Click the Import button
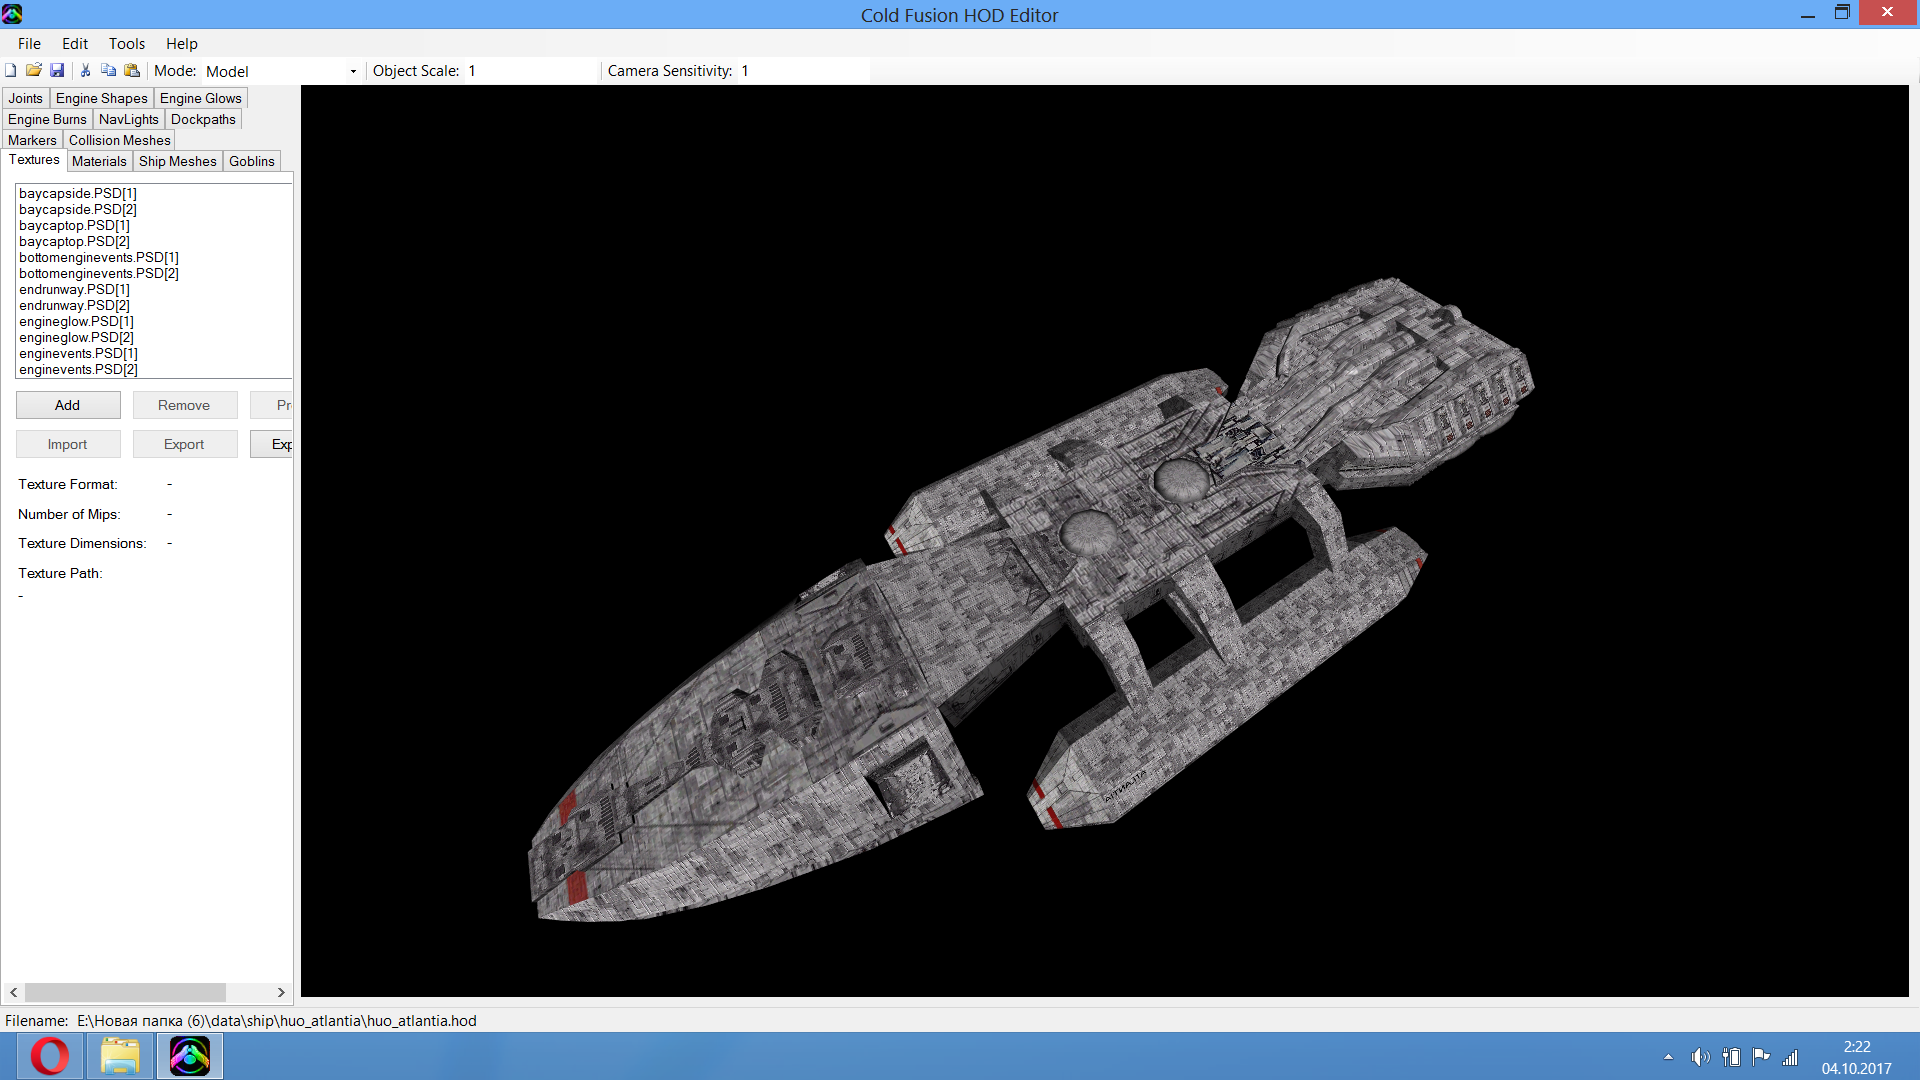The height and width of the screenshot is (1080, 1920). [x=68, y=444]
